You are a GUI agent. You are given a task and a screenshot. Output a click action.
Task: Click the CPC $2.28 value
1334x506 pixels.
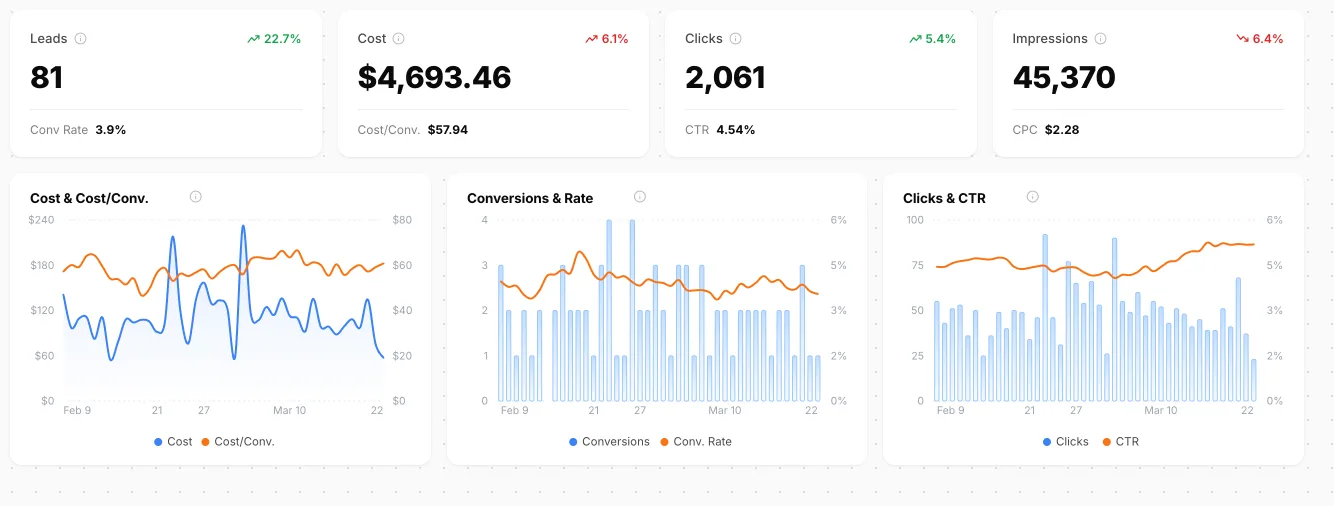1062,130
